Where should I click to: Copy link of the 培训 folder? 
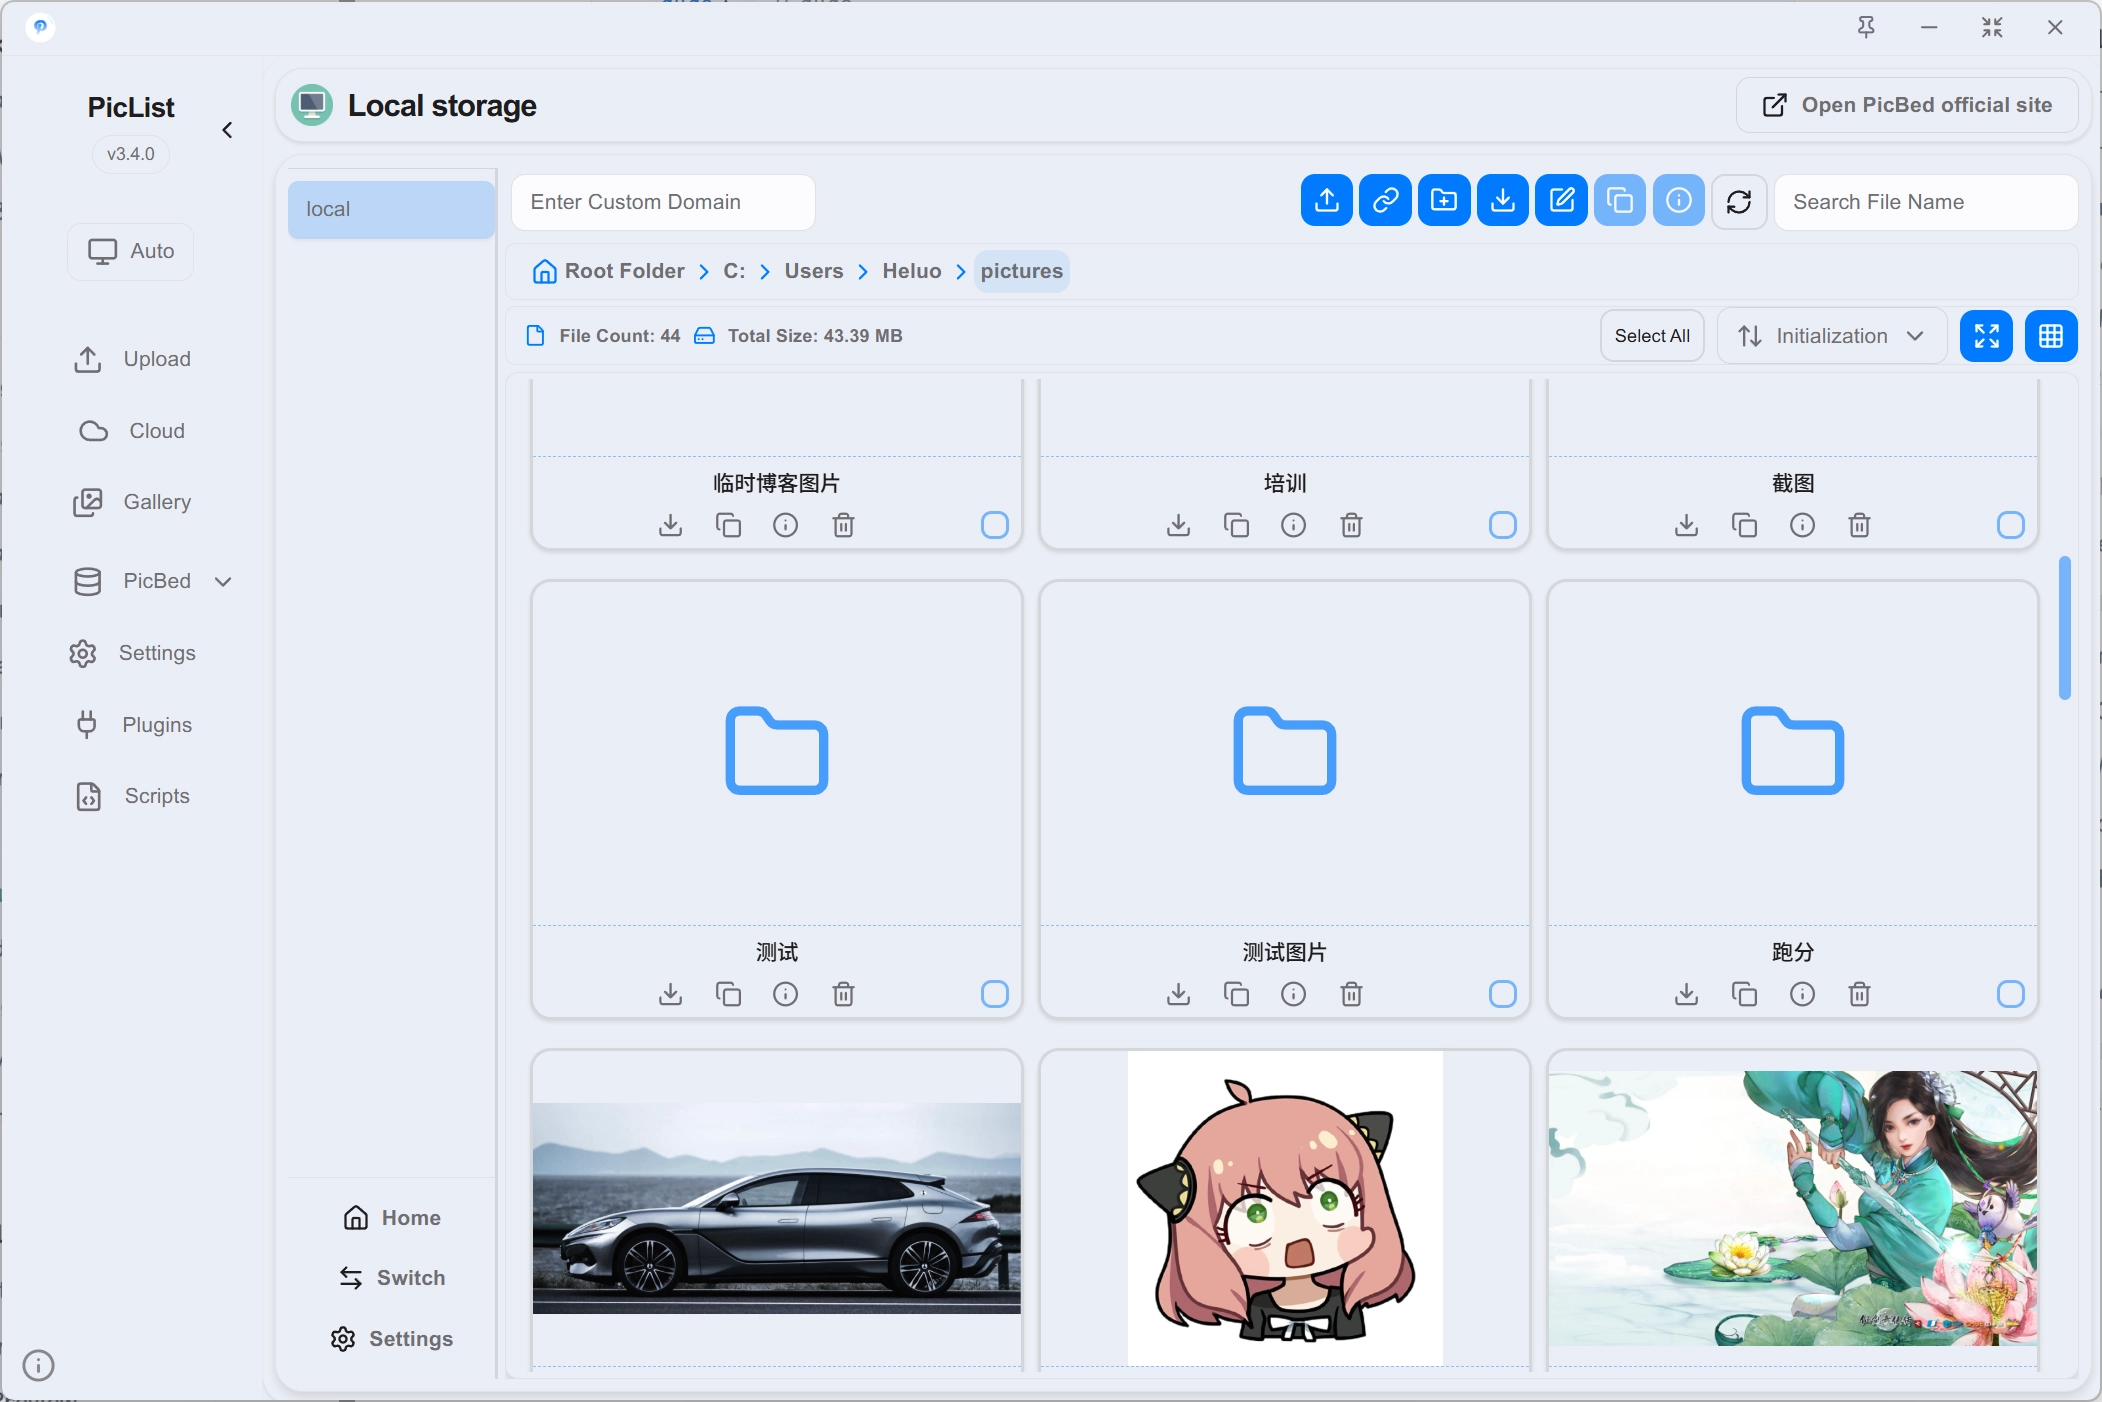tap(1236, 525)
